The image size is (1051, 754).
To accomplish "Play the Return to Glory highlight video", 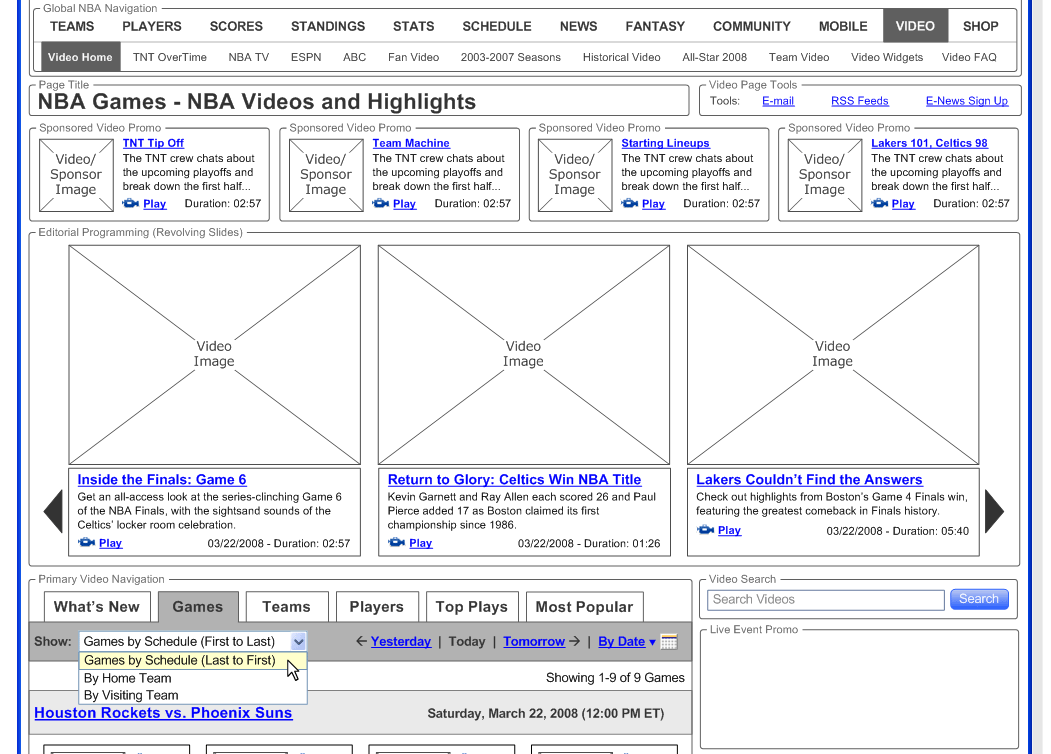I will pyautogui.click(x=420, y=542).
